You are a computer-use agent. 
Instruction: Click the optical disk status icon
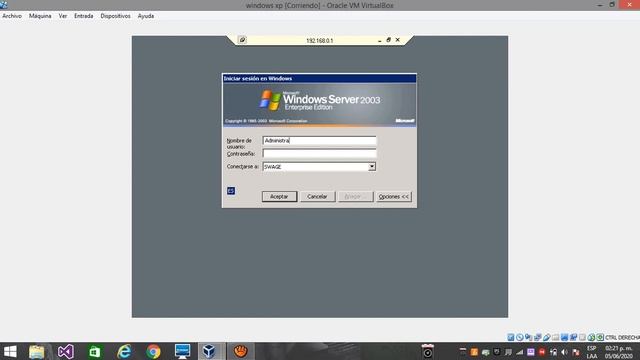pyautogui.click(x=520, y=337)
